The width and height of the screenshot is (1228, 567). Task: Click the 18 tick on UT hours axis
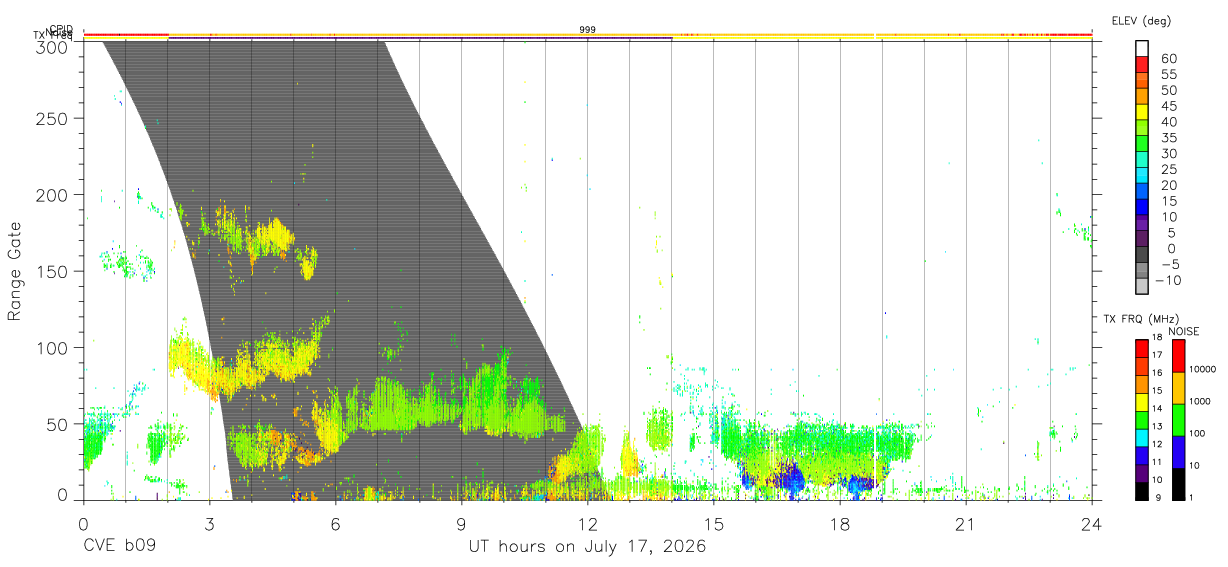(x=840, y=523)
